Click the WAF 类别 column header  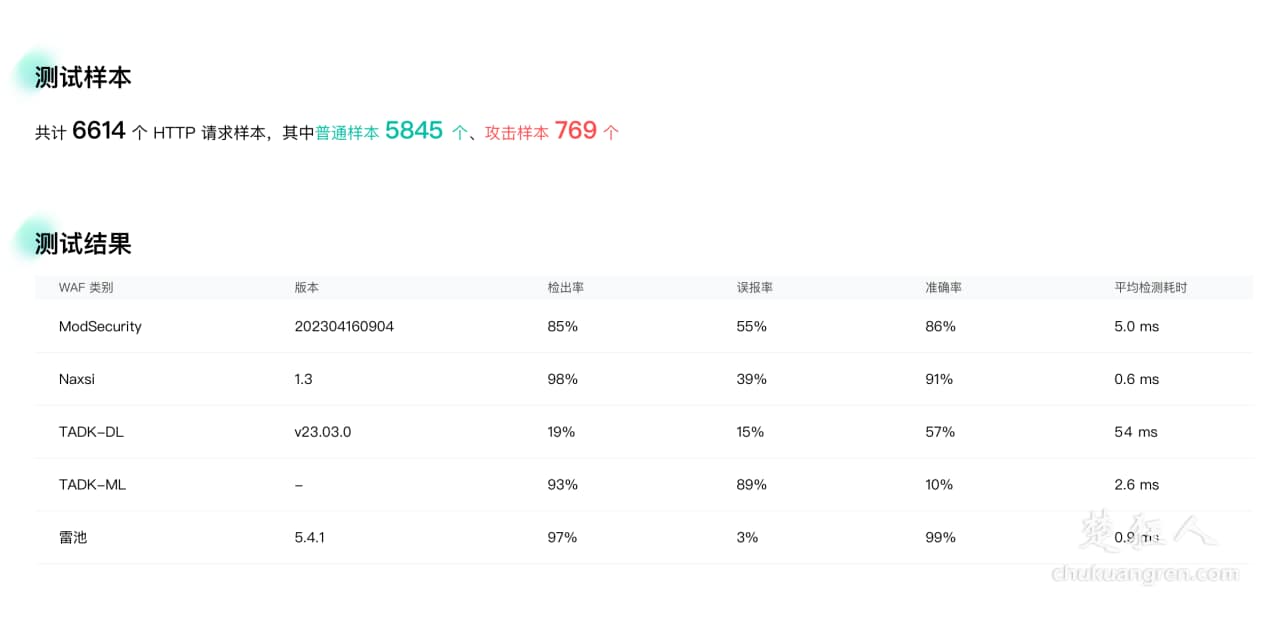pos(86,288)
